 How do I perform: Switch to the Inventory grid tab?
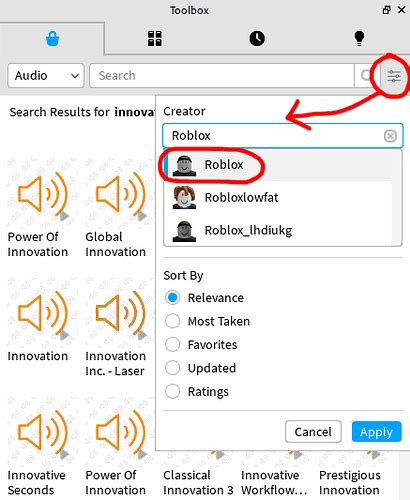click(155, 38)
